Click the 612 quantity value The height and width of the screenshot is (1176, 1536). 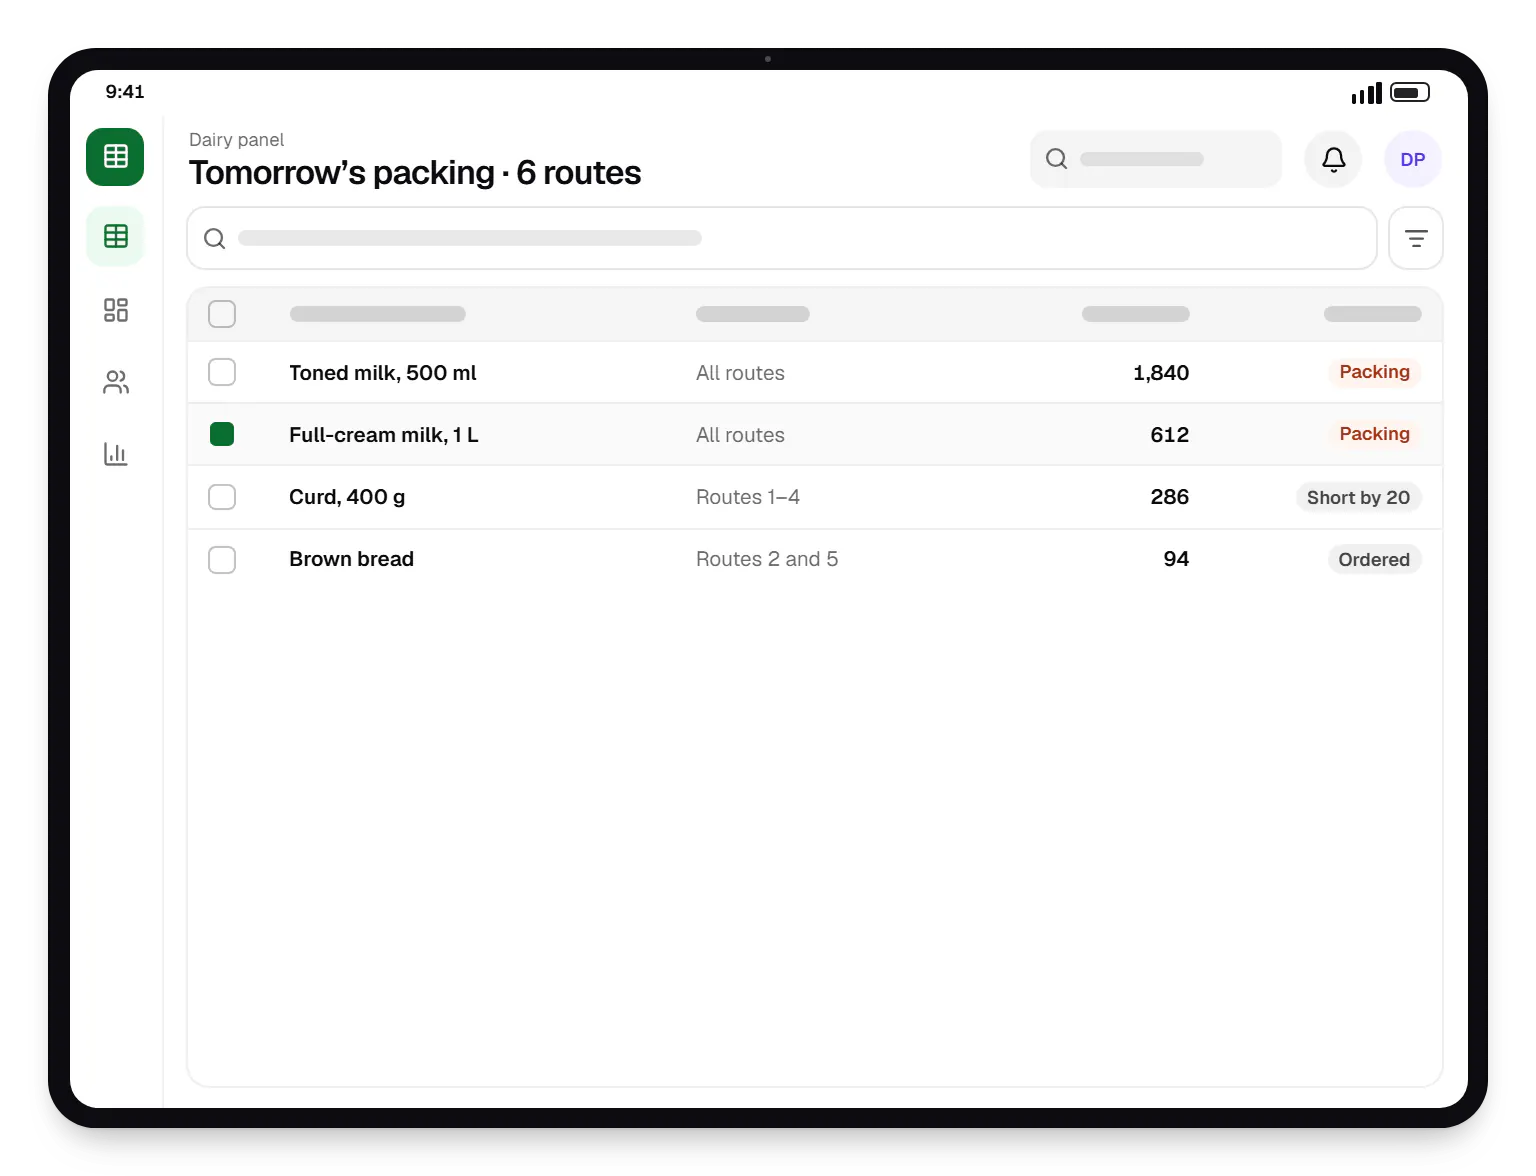1169,435
